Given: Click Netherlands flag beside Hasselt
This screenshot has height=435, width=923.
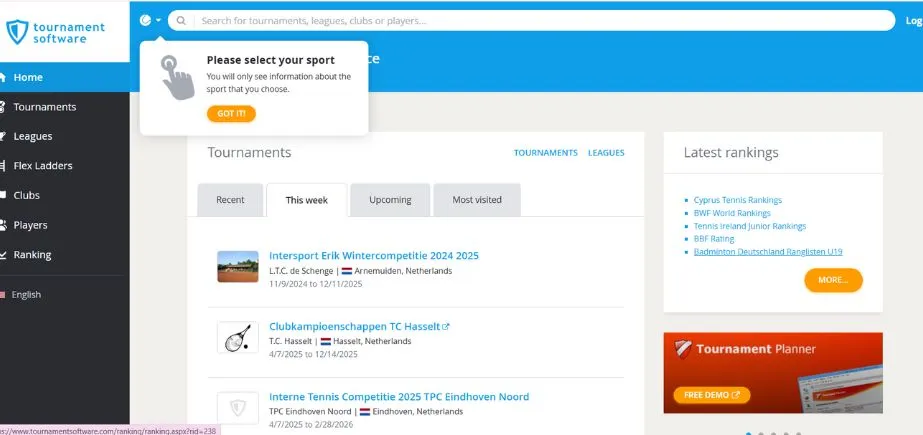Looking at the screenshot, I should click(326, 341).
